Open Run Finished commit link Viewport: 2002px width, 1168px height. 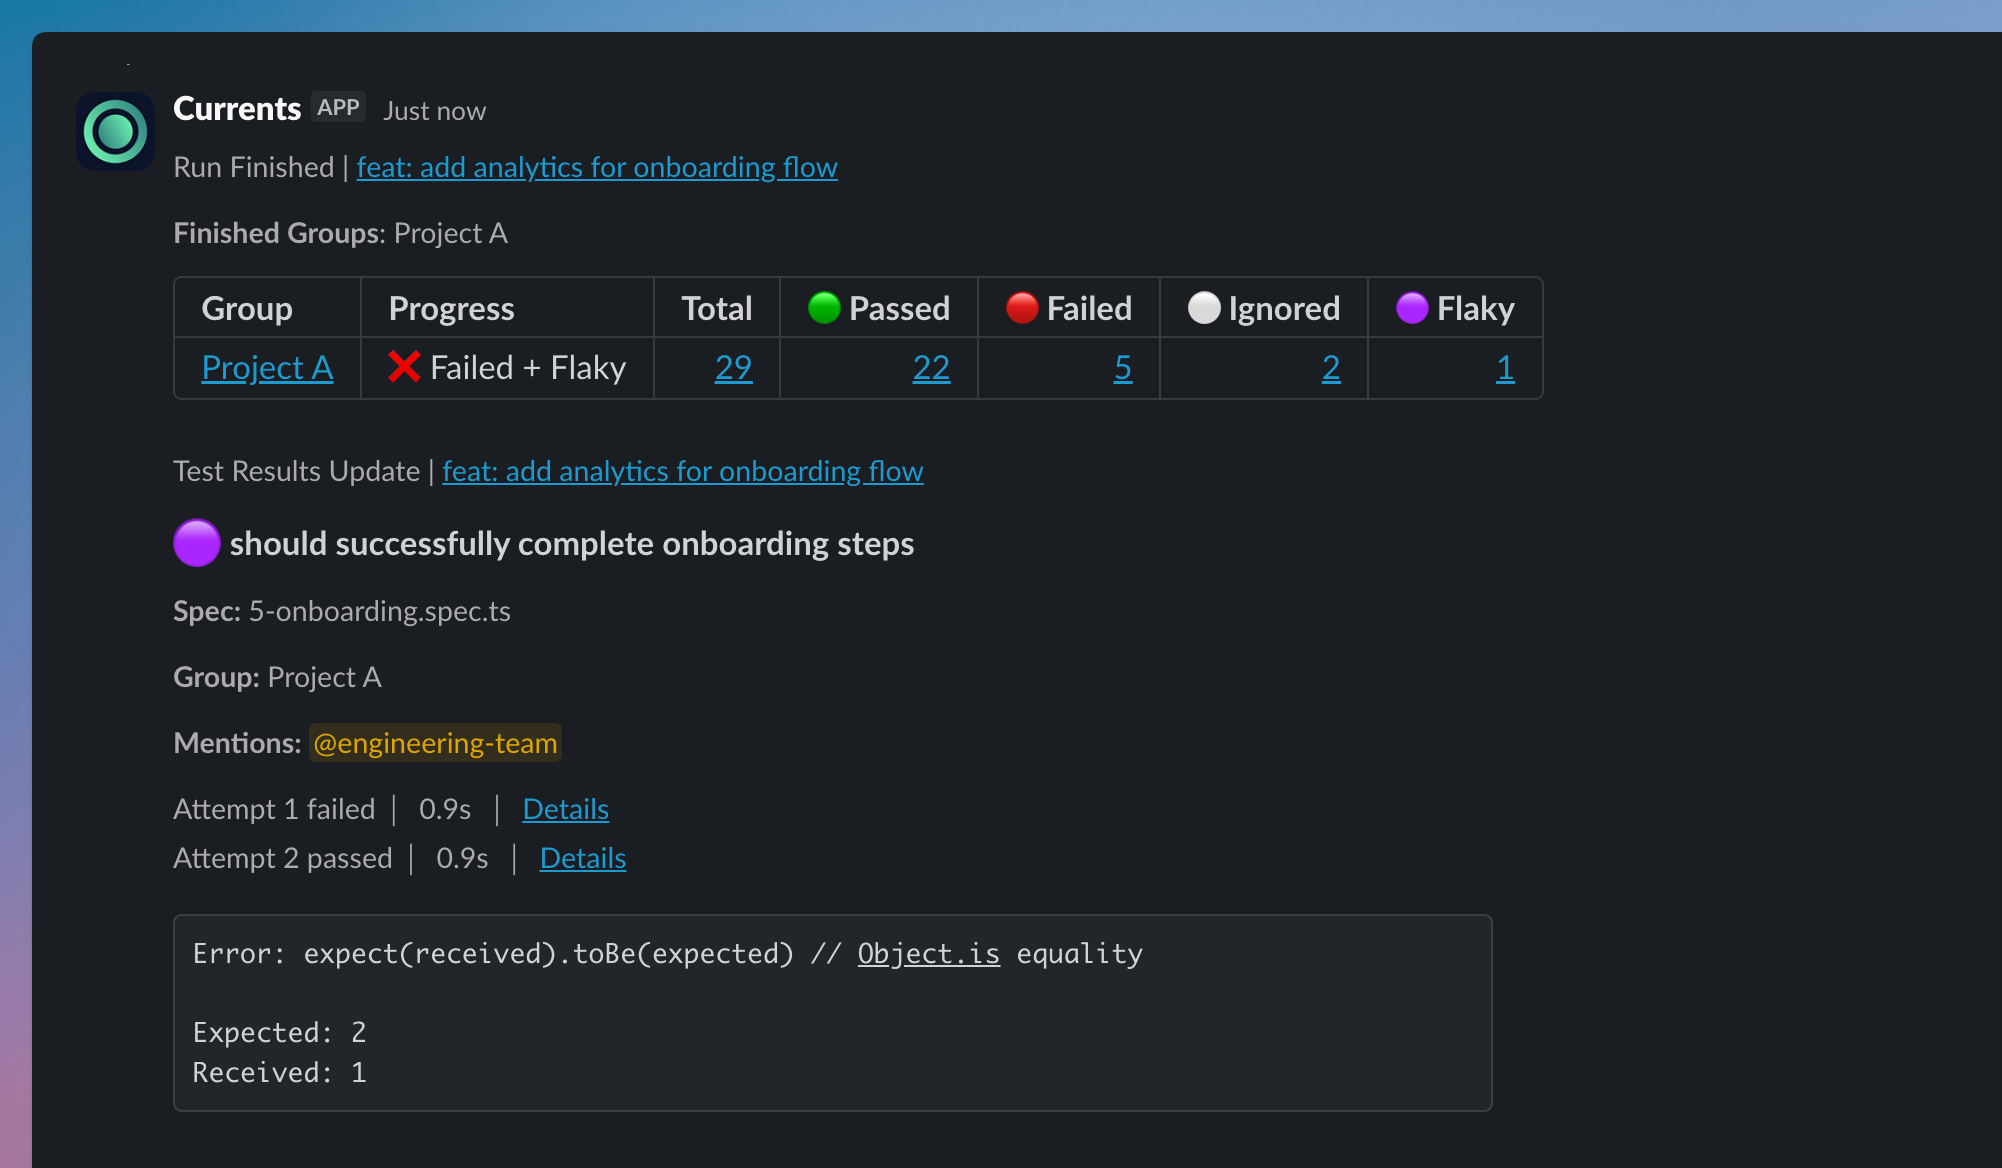pyautogui.click(x=597, y=167)
